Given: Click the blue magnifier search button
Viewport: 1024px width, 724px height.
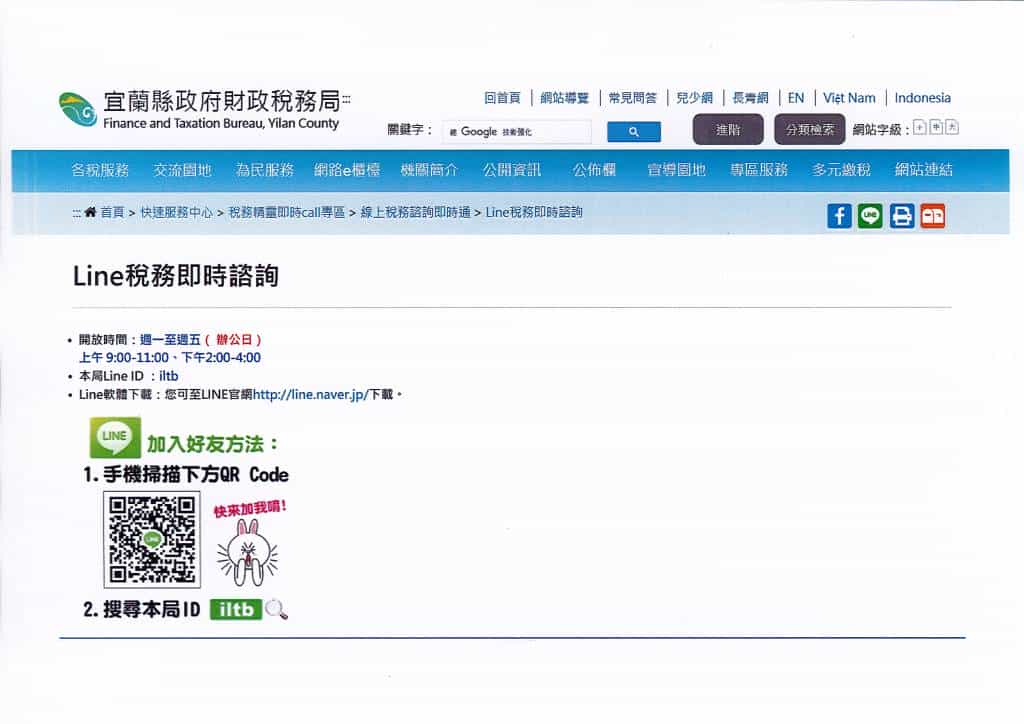Looking at the screenshot, I should click(633, 132).
